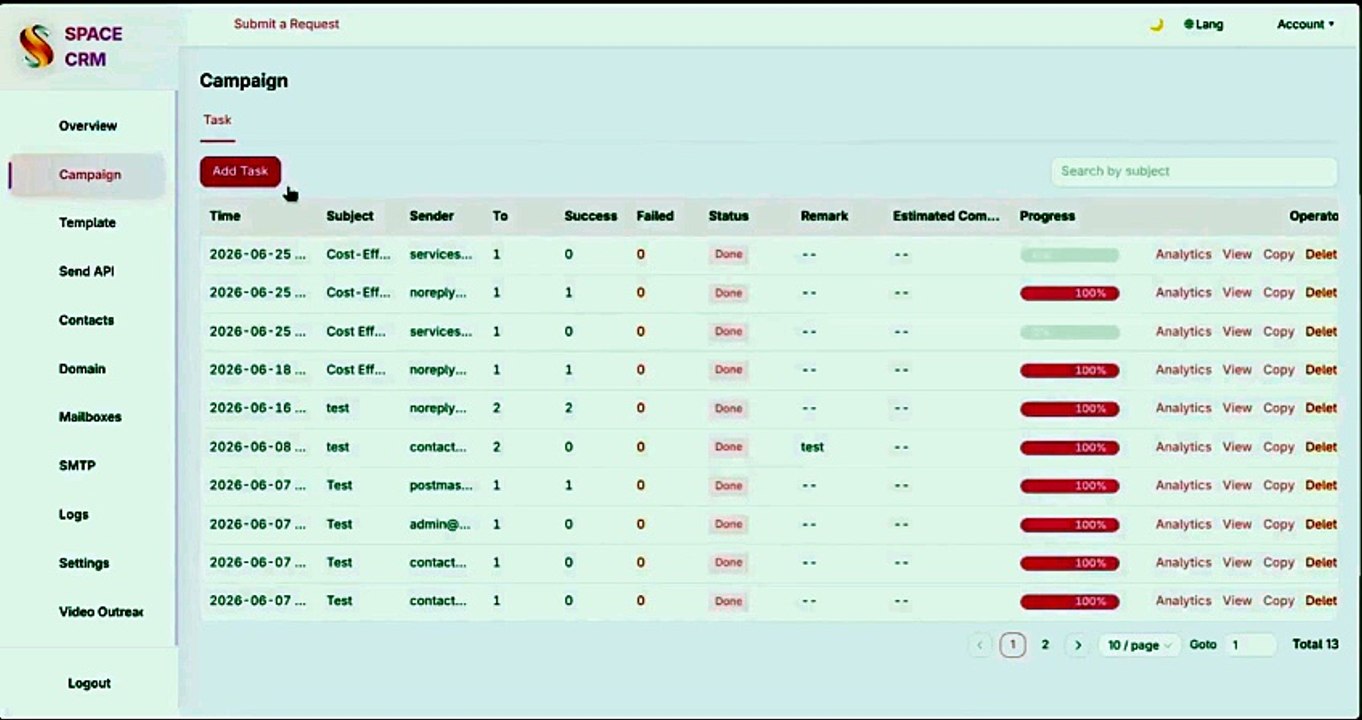Click progress bar of postmas... row
Viewport: 1362px width, 720px height.
[1069, 485]
